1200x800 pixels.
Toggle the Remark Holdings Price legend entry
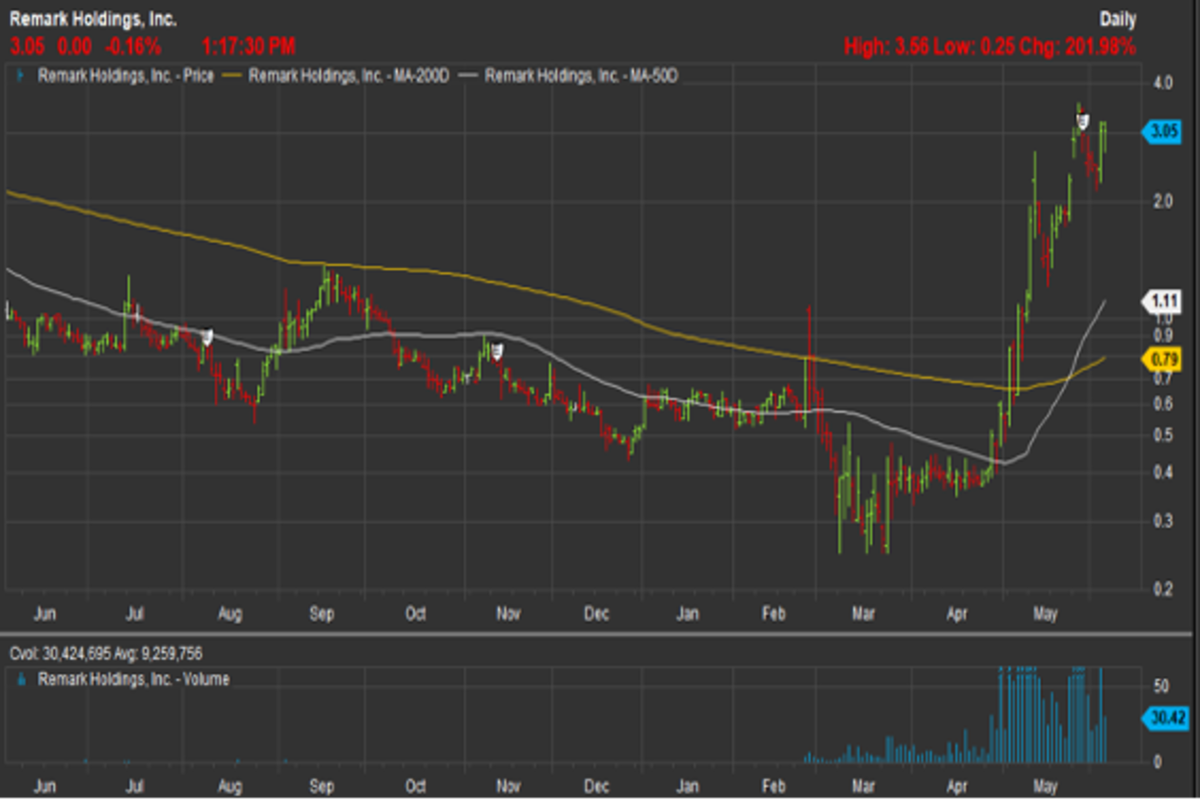(125, 75)
